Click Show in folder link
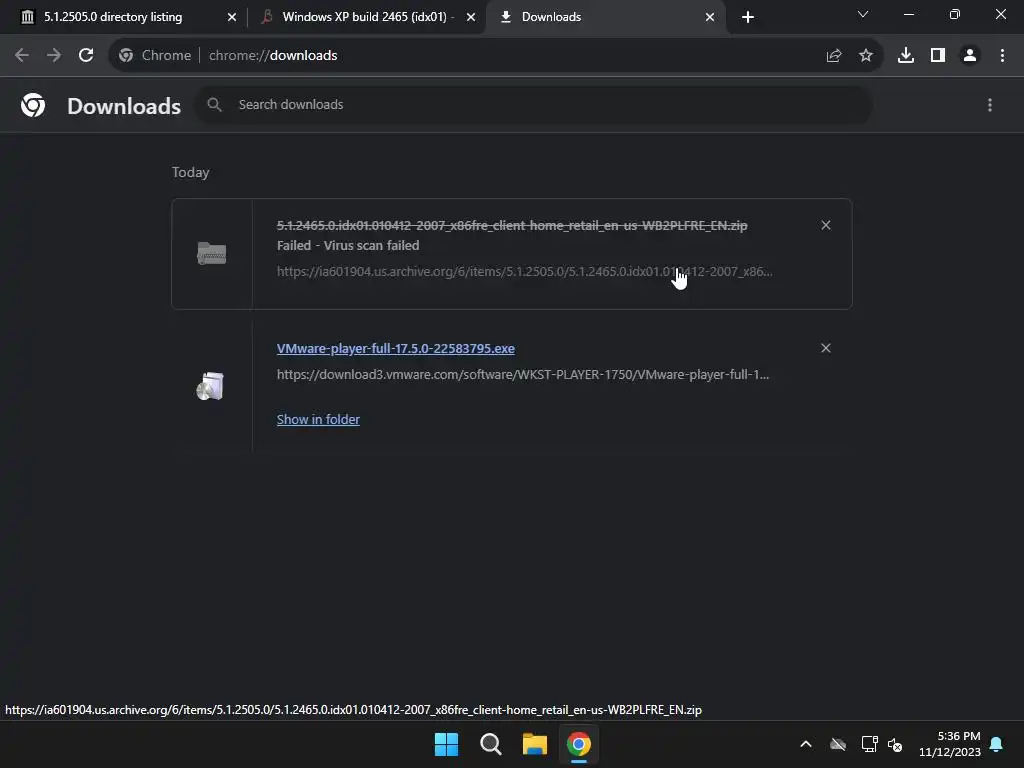Viewport: 1024px width, 768px height. pyautogui.click(x=318, y=419)
